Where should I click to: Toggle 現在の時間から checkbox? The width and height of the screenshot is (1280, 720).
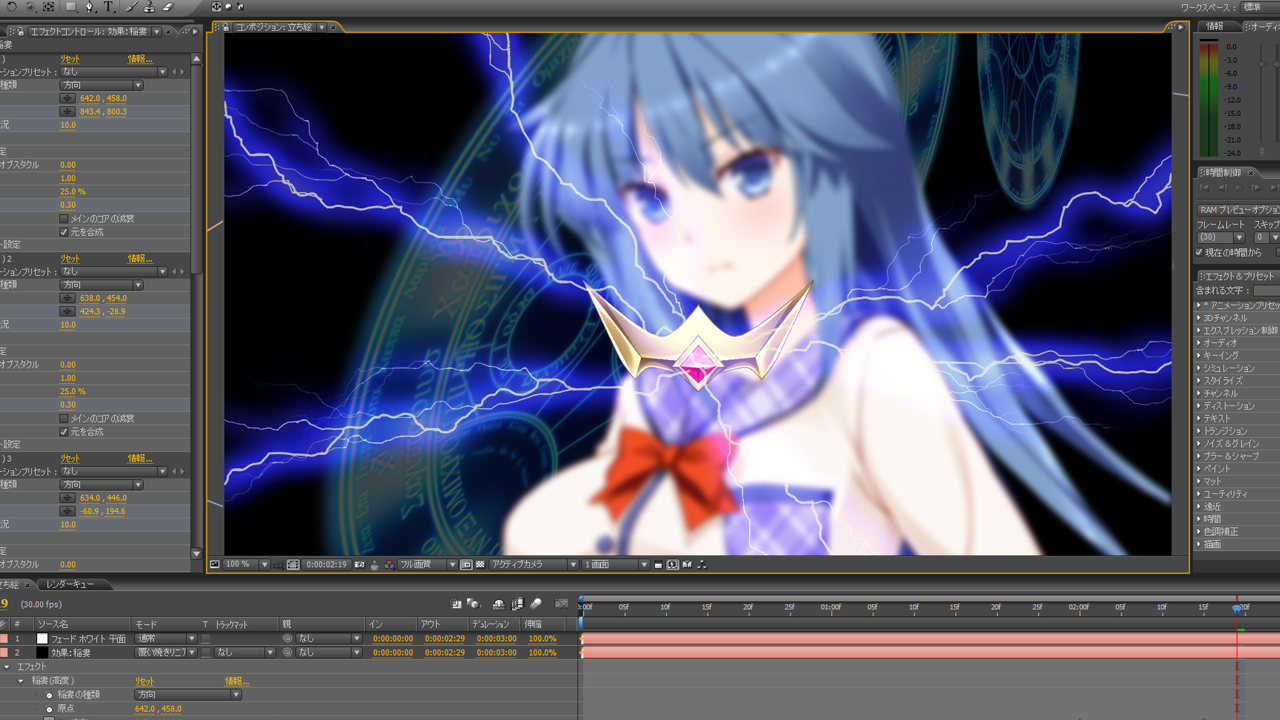click(1201, 252)
